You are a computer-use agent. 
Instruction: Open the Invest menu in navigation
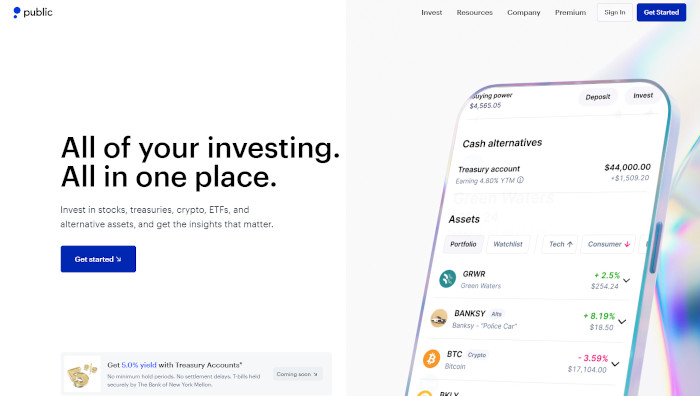(431, 13)
